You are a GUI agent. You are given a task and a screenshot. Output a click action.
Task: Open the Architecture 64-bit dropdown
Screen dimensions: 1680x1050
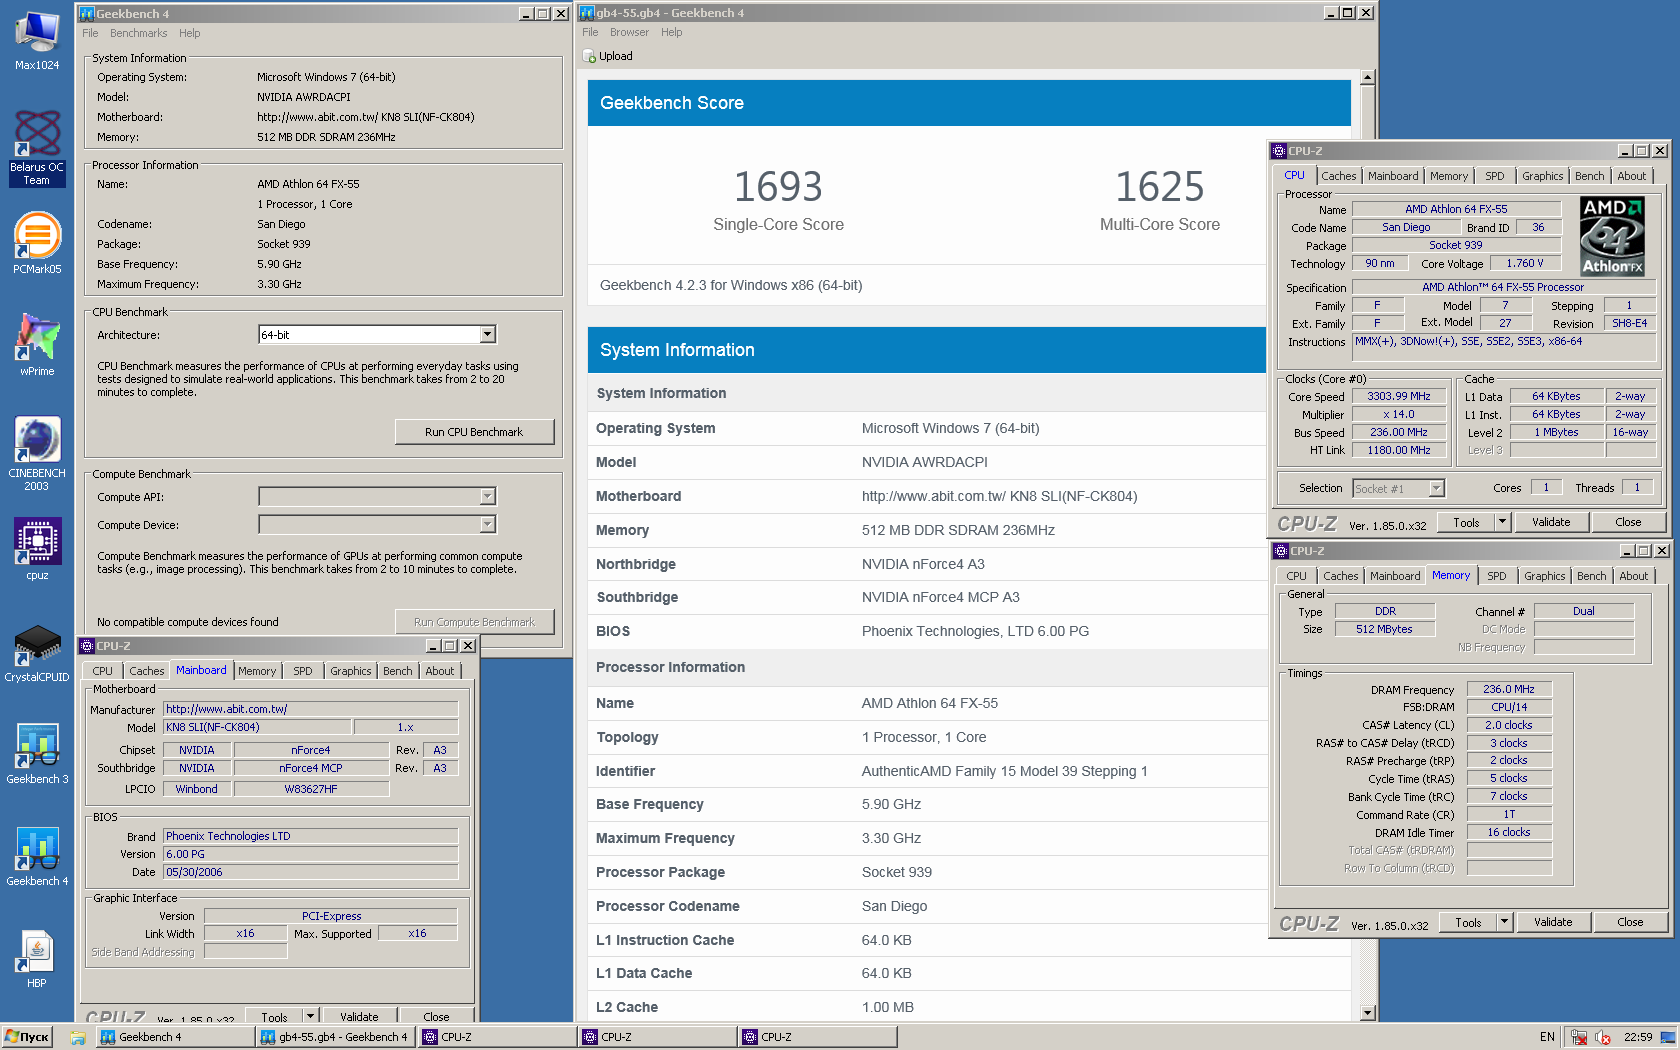pyautogui.click(x=487, y=334)
